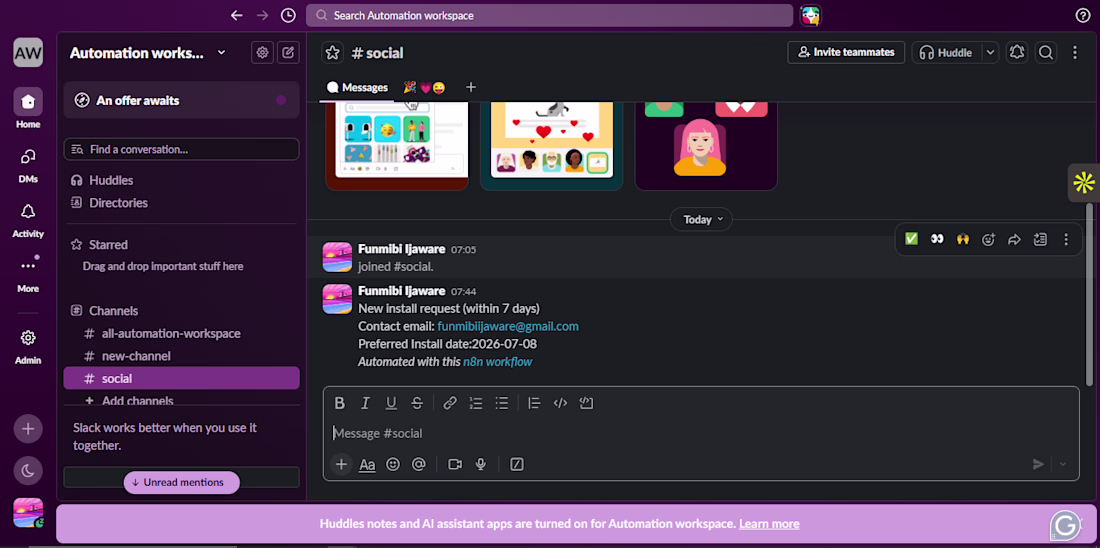Open the history clock icon
1100x548 pixels.
[x=288, y=15]
